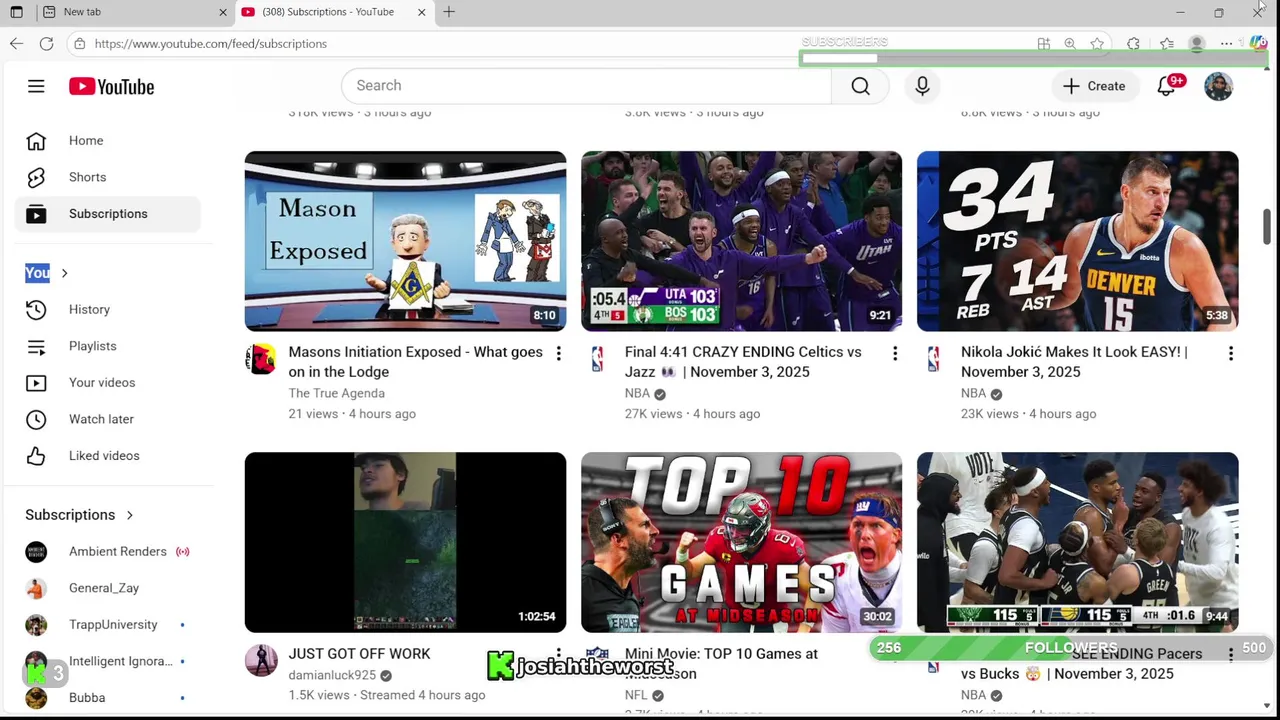Open browser favorites list icon

pos(1166,43)
